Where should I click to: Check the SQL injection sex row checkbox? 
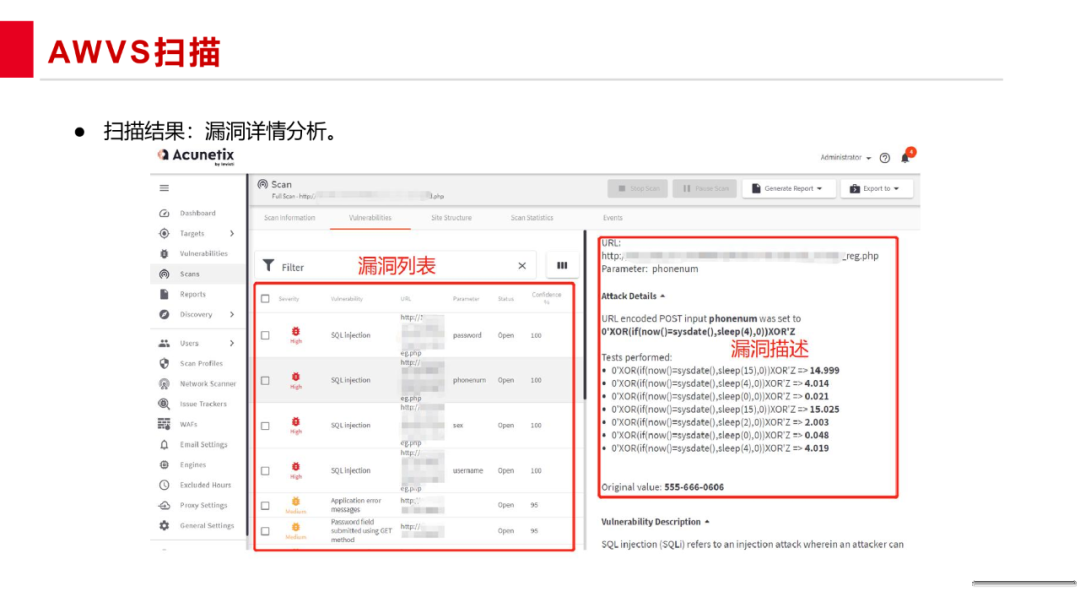(265, 426)
